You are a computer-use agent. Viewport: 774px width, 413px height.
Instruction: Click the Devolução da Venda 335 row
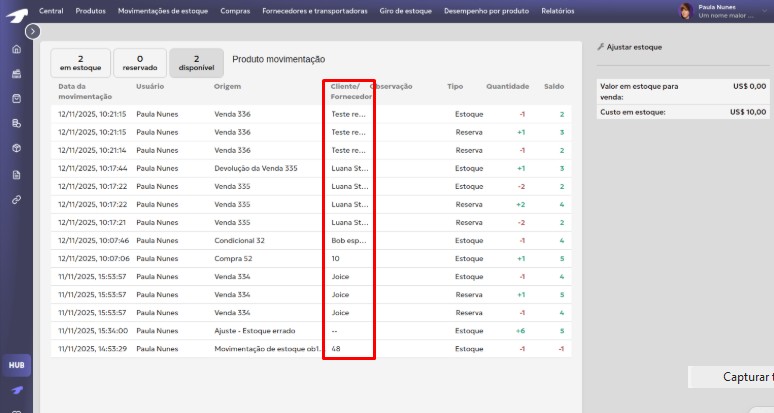(x=256, y=168)
